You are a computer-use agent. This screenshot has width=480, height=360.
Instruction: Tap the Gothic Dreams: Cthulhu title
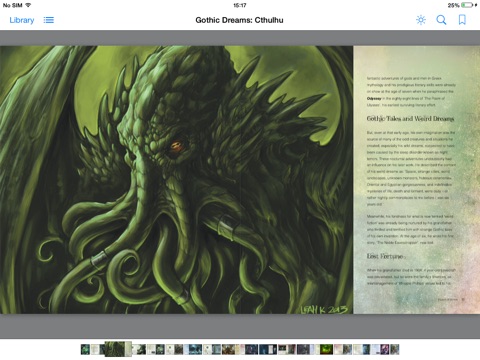point(239,20)
